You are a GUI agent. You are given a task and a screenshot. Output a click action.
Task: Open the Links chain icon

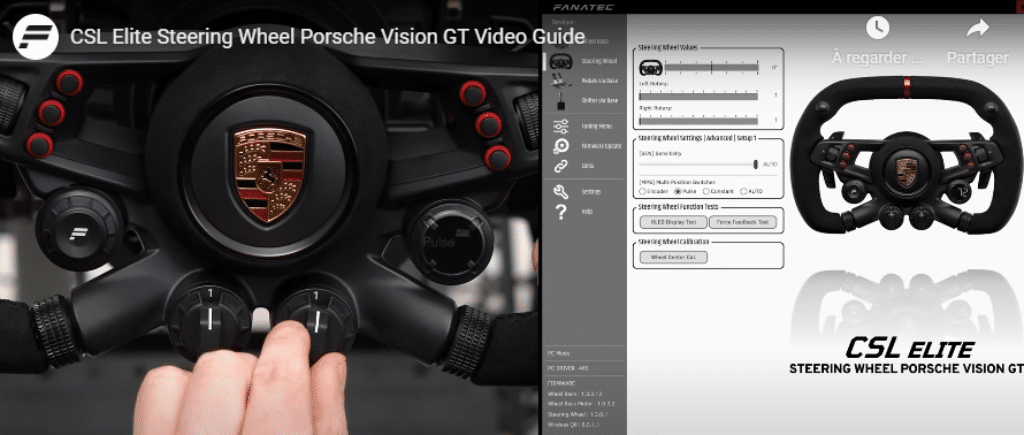click(x=560, y=166)
